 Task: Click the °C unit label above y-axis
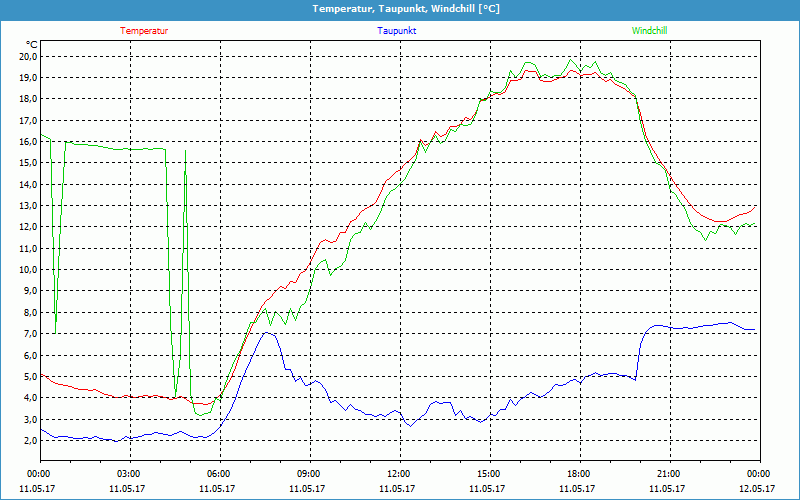point(31,44)
